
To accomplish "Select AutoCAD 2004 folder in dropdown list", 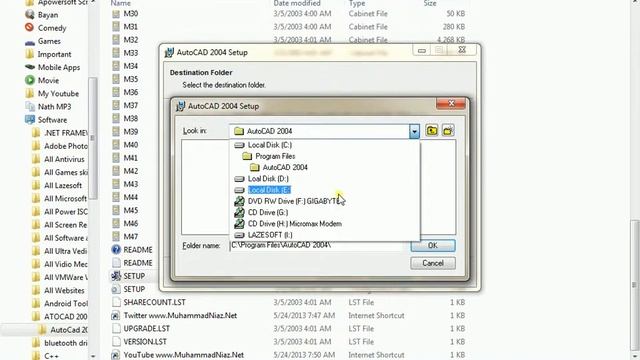I will (x=285, y=167).
